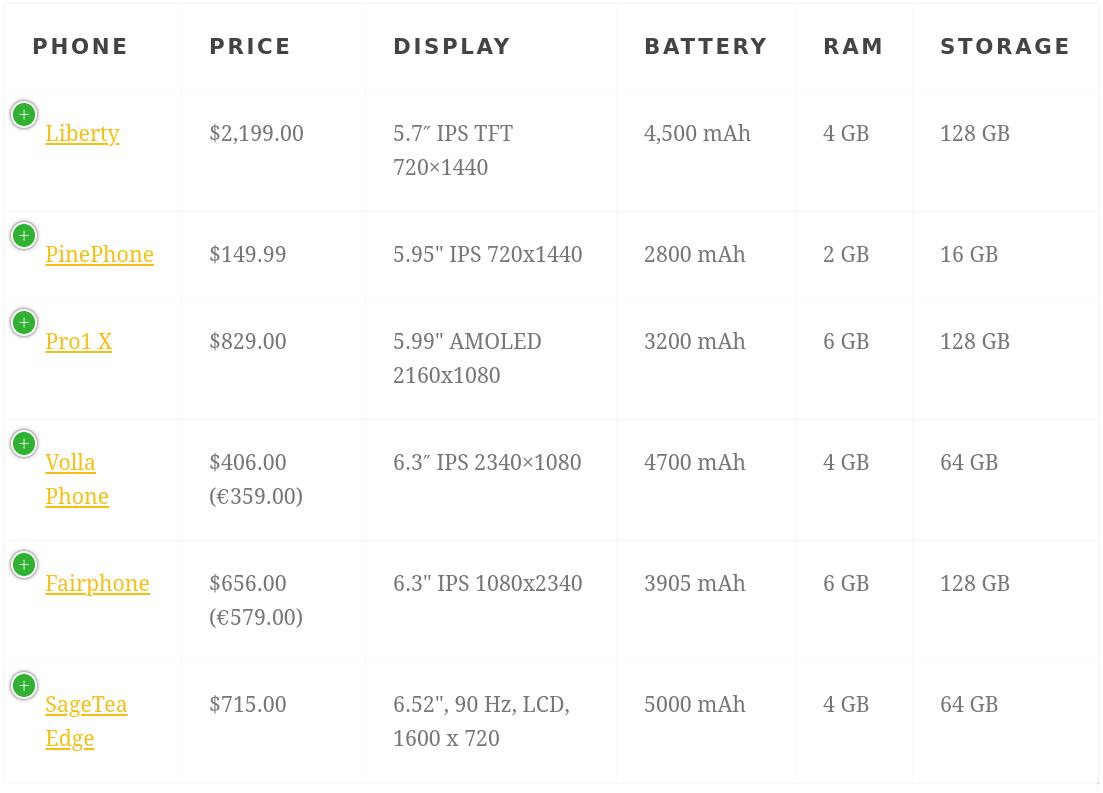Open the SageTea Edge link

(x=86, y=705)
